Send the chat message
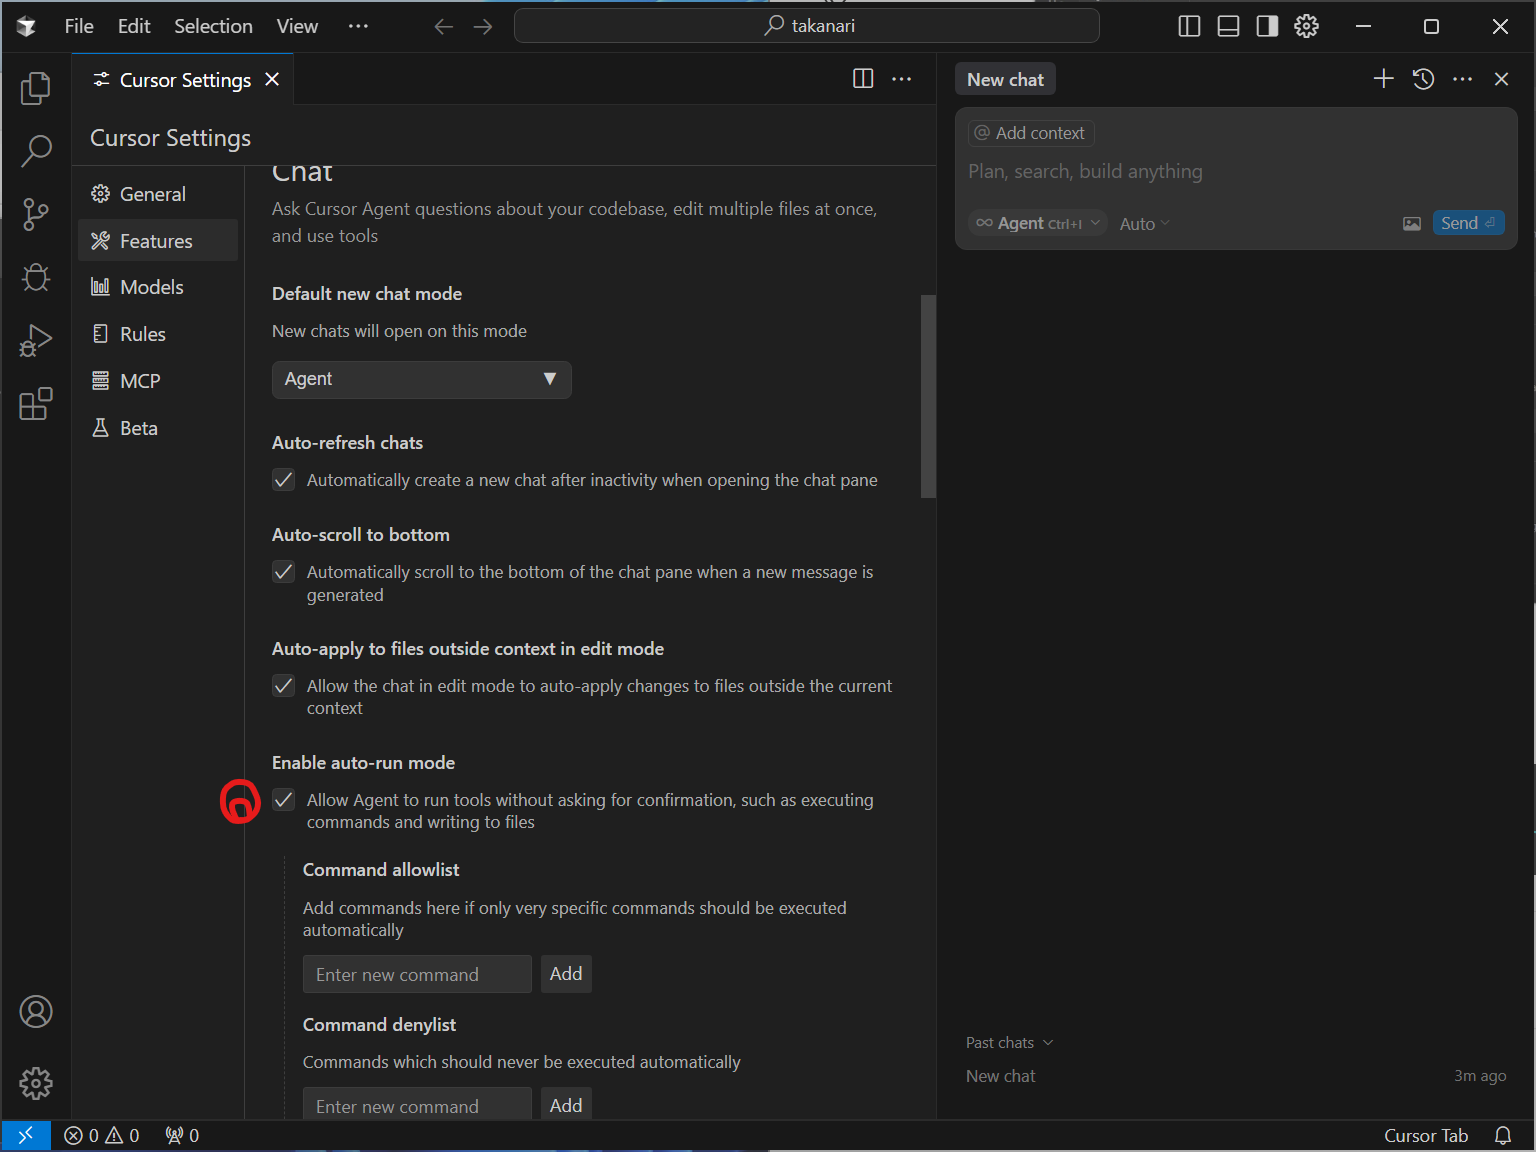The height and width of the screenshot is (1152, 1536). [1468, 223]
